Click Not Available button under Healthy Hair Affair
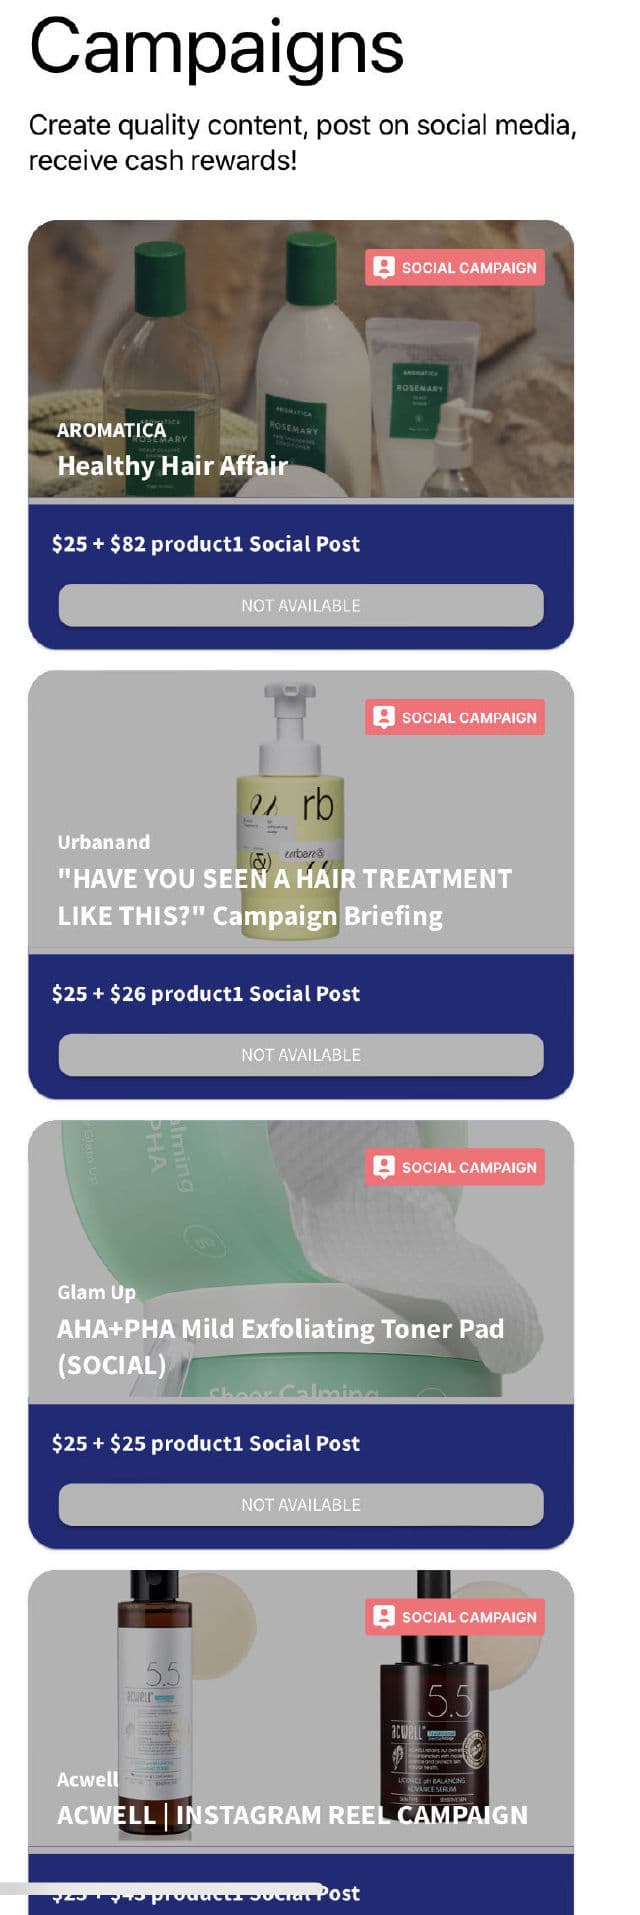 tap(301, 605)
